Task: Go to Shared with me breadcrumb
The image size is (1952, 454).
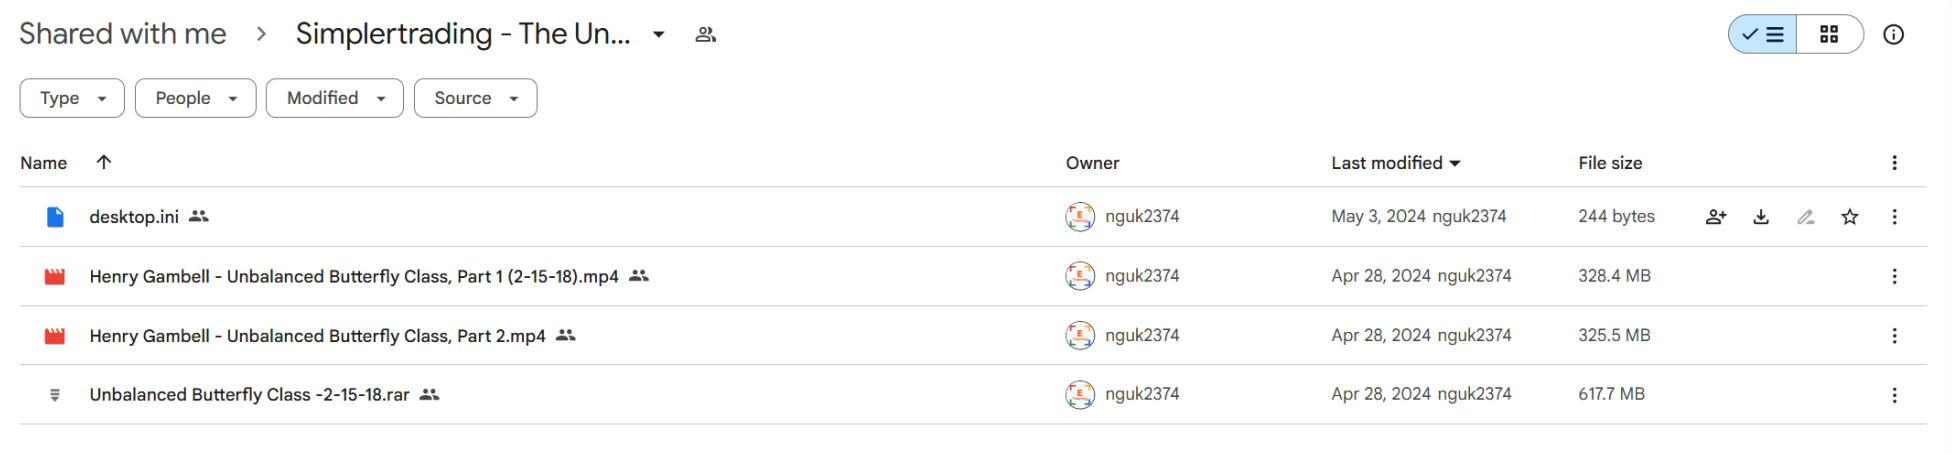Action: 123,34
